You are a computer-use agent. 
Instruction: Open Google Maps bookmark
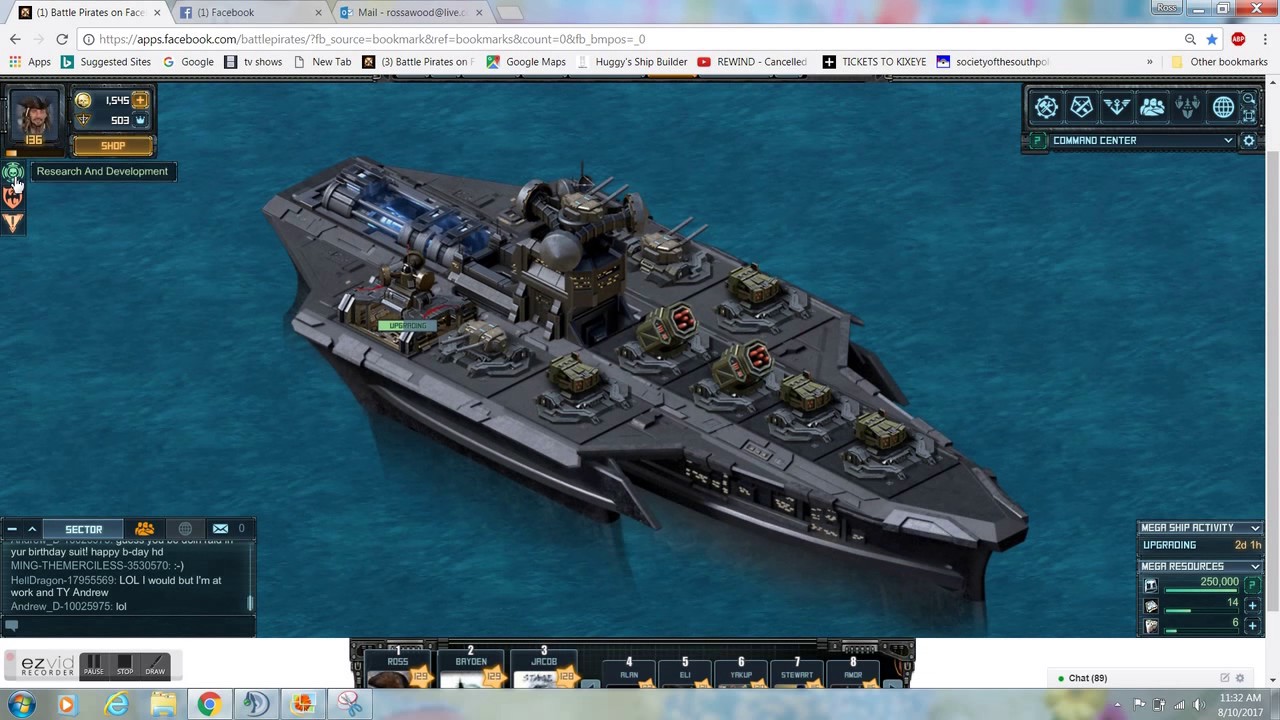pos(526,62)
